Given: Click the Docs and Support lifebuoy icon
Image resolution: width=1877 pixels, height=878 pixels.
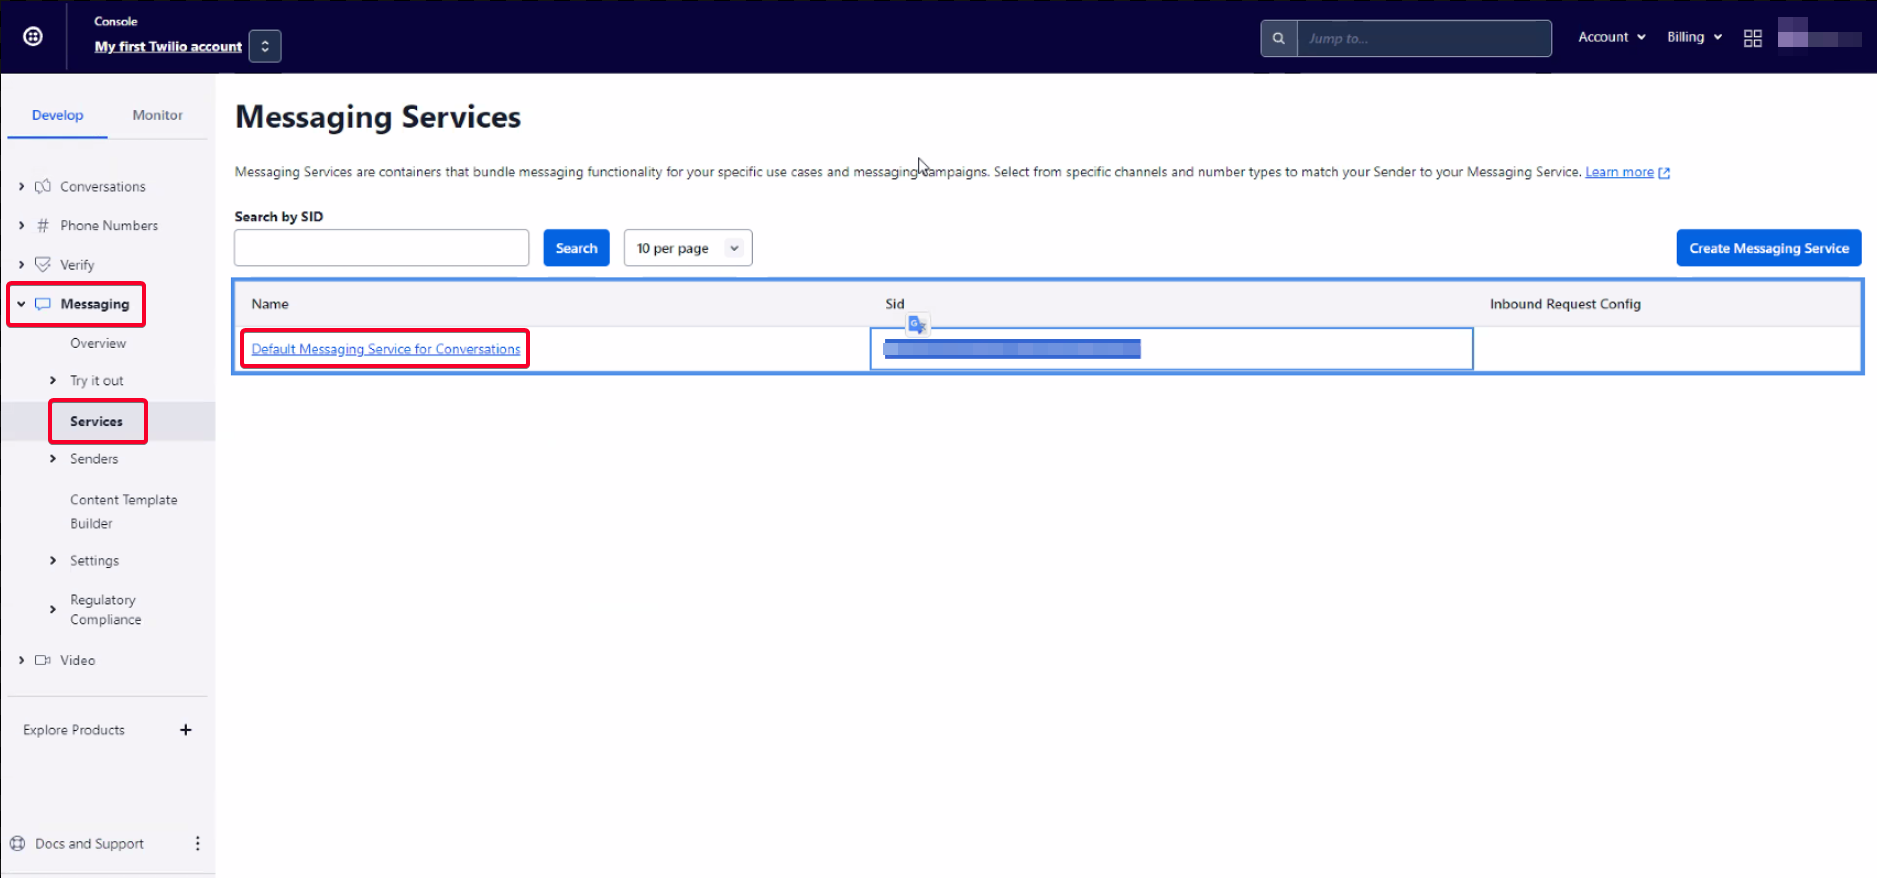Looking at the screenshot, I should pos(17,843).
